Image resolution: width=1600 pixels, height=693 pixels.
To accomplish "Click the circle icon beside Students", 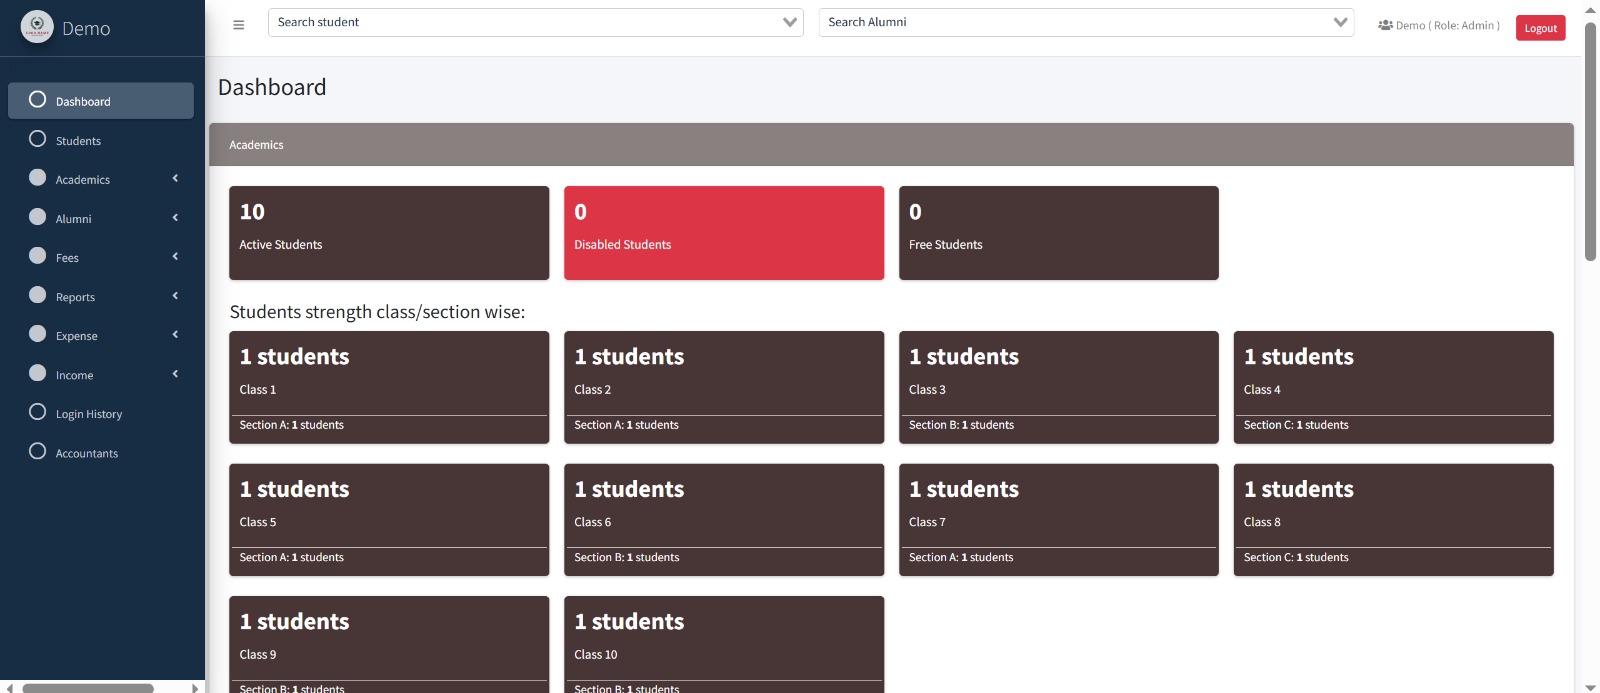I will coord(38,139).
